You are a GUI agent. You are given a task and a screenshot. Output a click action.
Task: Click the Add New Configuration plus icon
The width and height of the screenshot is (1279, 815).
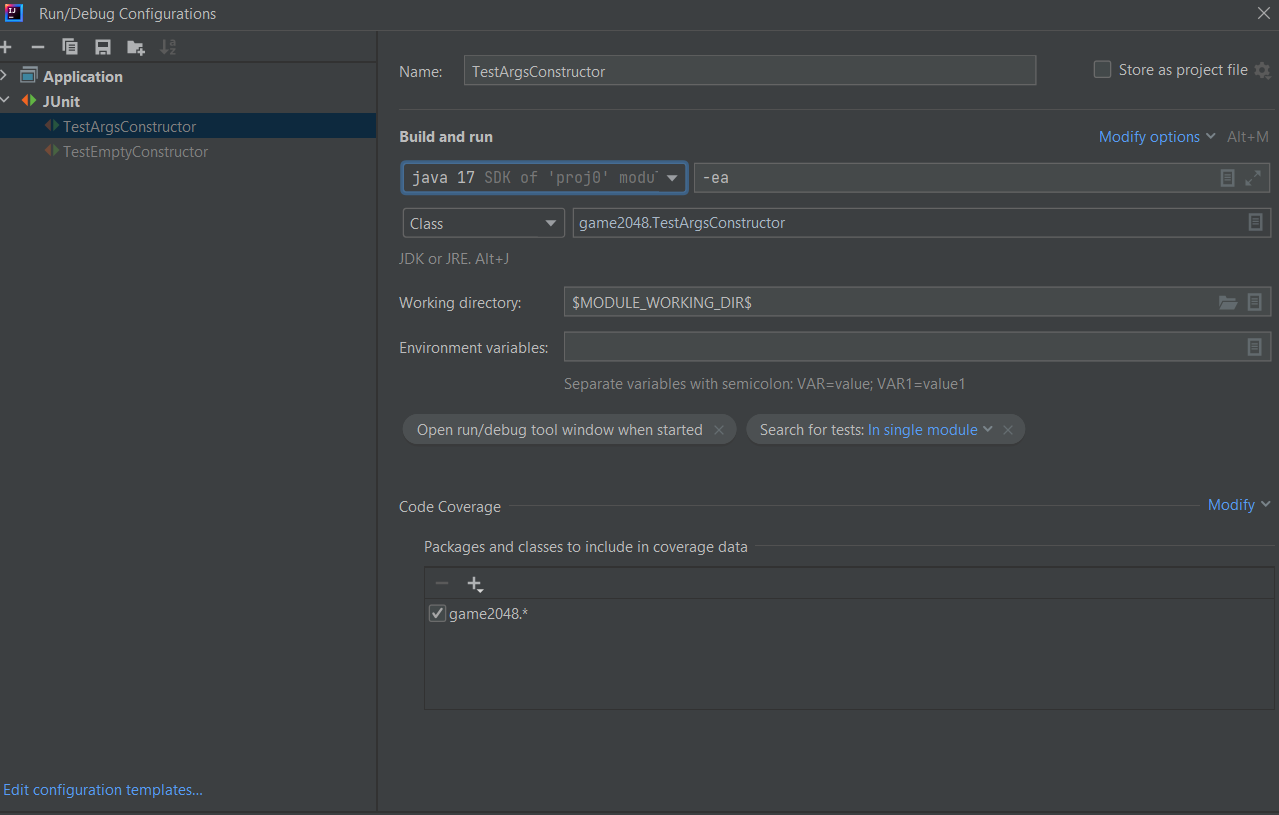pos(6,47)
